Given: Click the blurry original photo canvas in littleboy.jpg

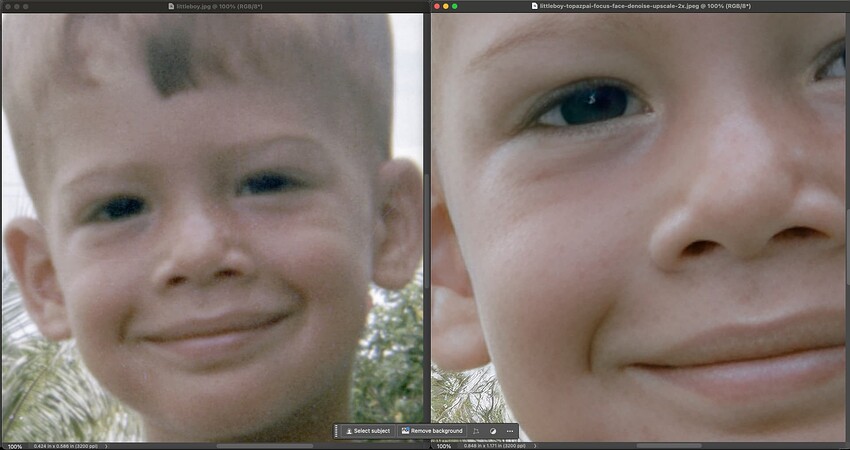Looking at the screenshot, I should pyautogui.click(x=212, y=227).
